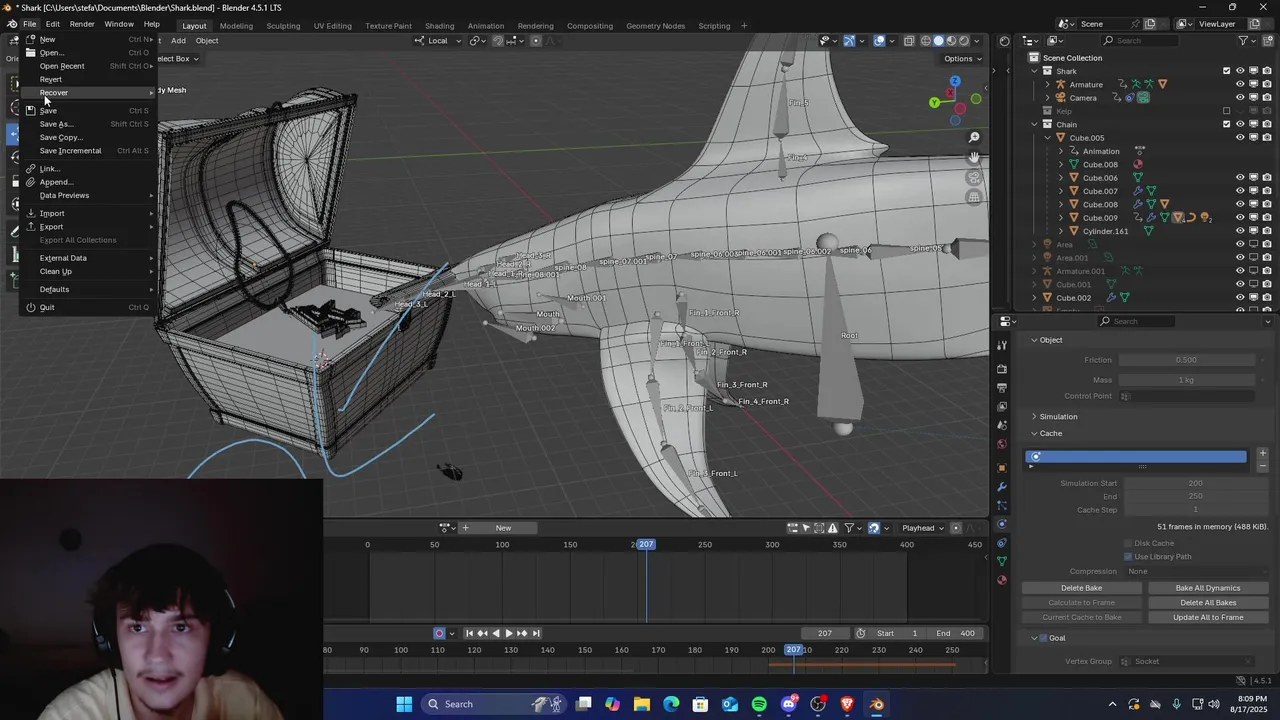Hide Armature with its eye icon
Viewport: 1280px width, 720px height.
click(x=1240, y=84)
